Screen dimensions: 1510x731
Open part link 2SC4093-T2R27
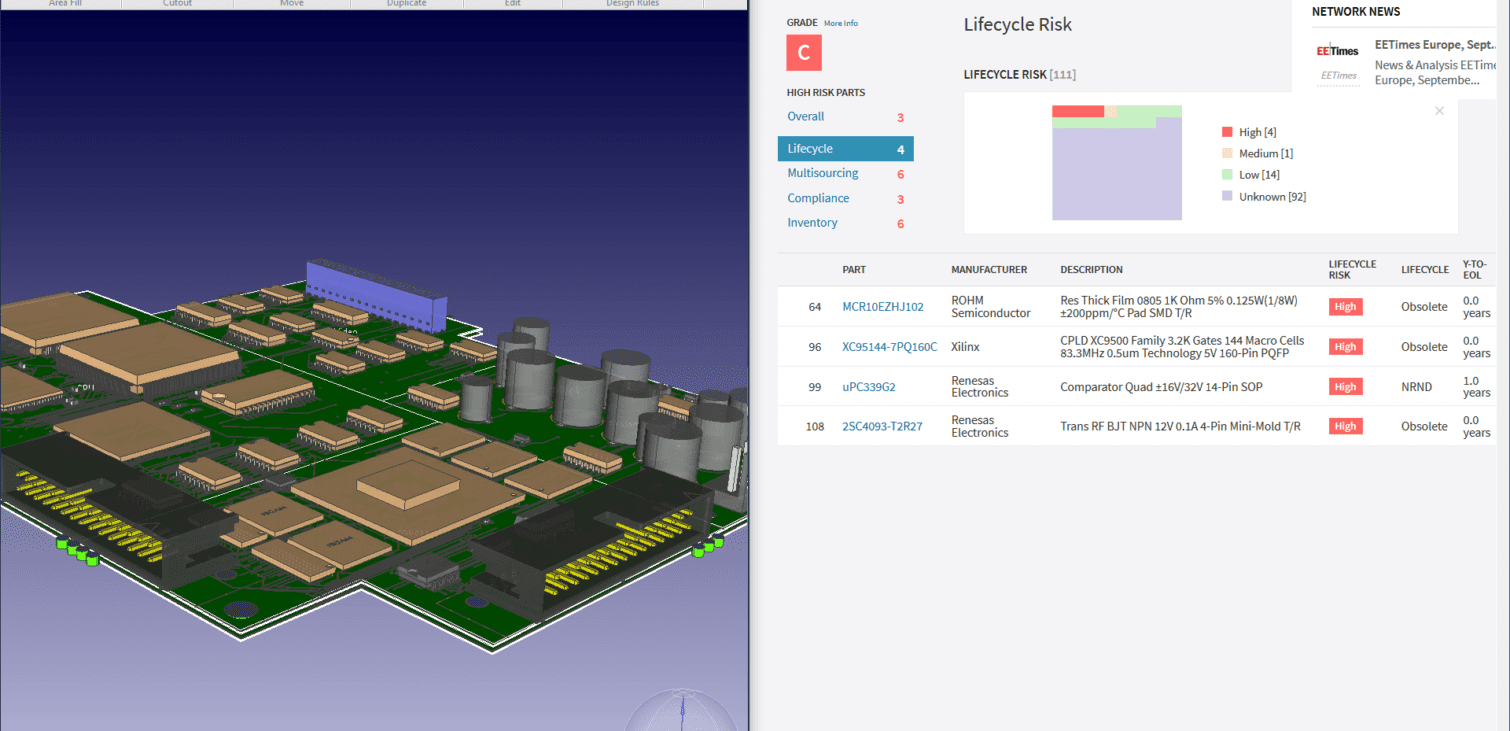click(882, 427)
